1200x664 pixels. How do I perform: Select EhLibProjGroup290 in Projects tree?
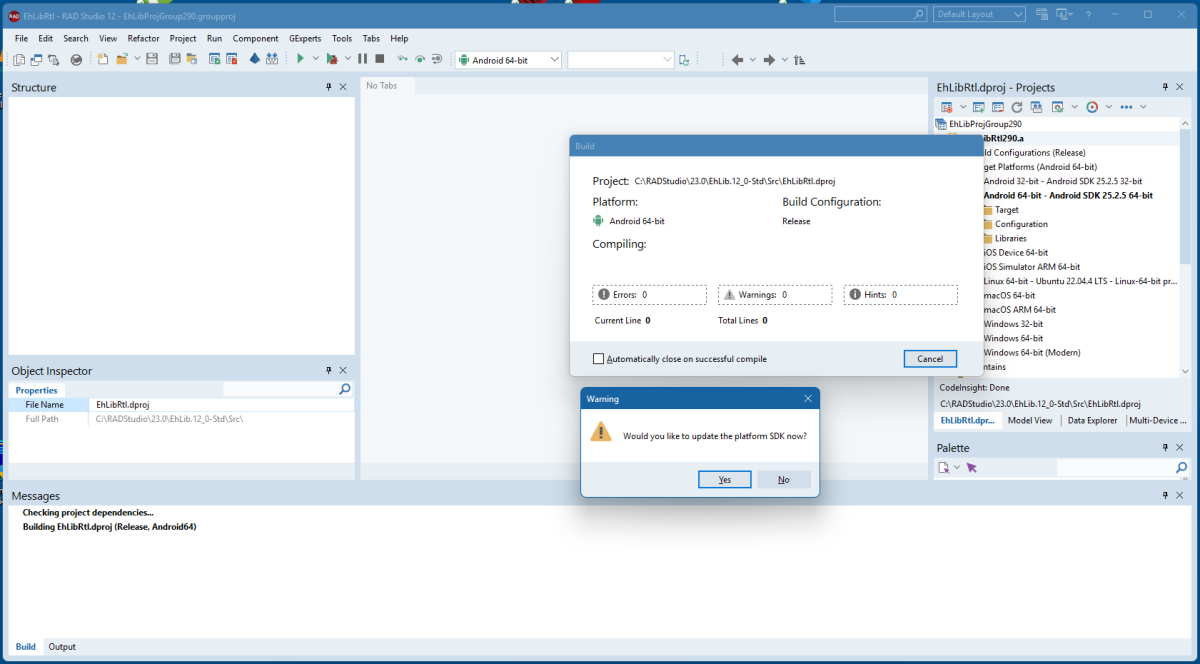click(985, 124)
